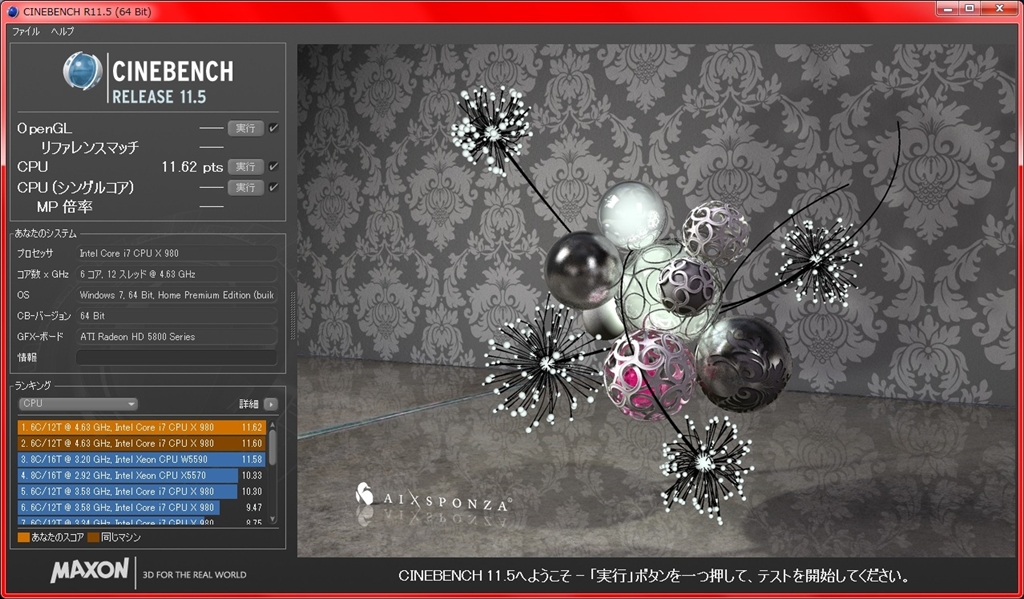Click the コア数 x GHz value field
Image resolution: width=1024 pixels, height=599 pixels.
pyautogui.click(x=176, y=274)
